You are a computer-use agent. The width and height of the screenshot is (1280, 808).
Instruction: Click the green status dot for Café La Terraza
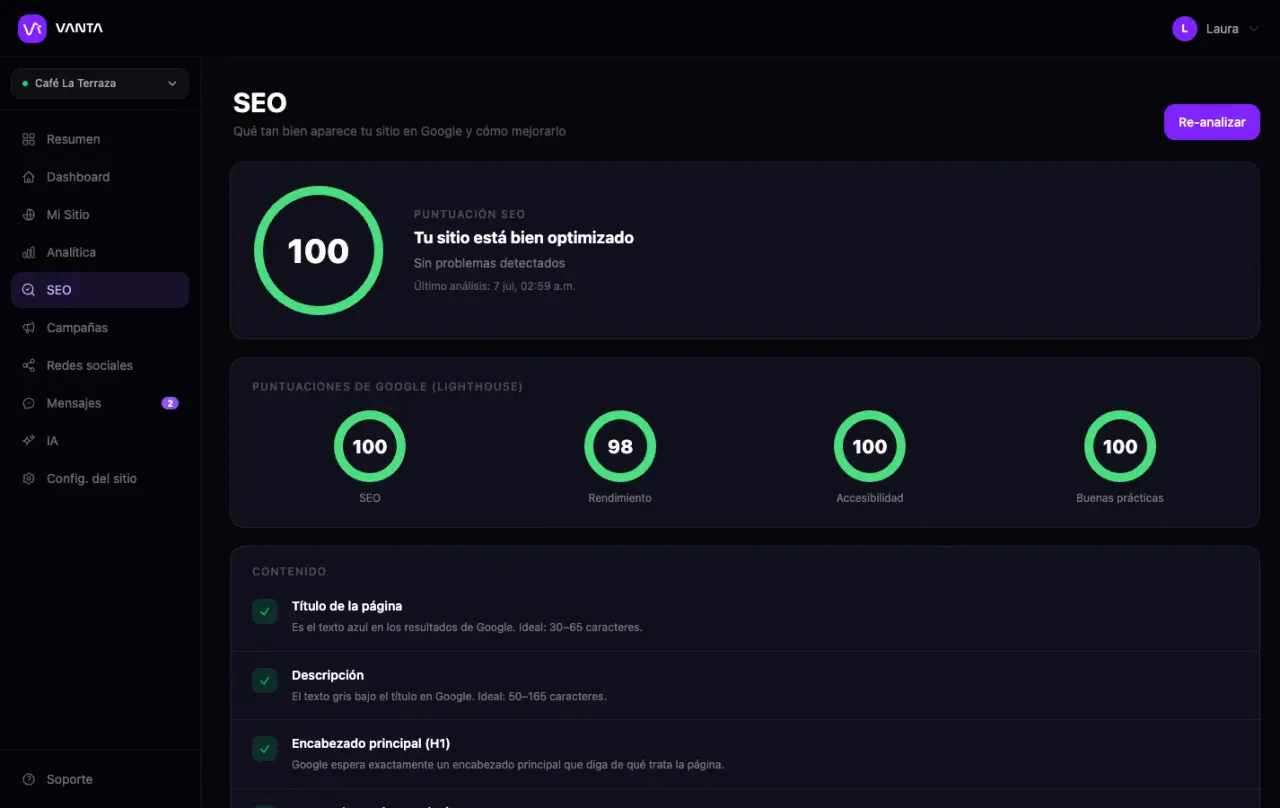pos(25,83)
